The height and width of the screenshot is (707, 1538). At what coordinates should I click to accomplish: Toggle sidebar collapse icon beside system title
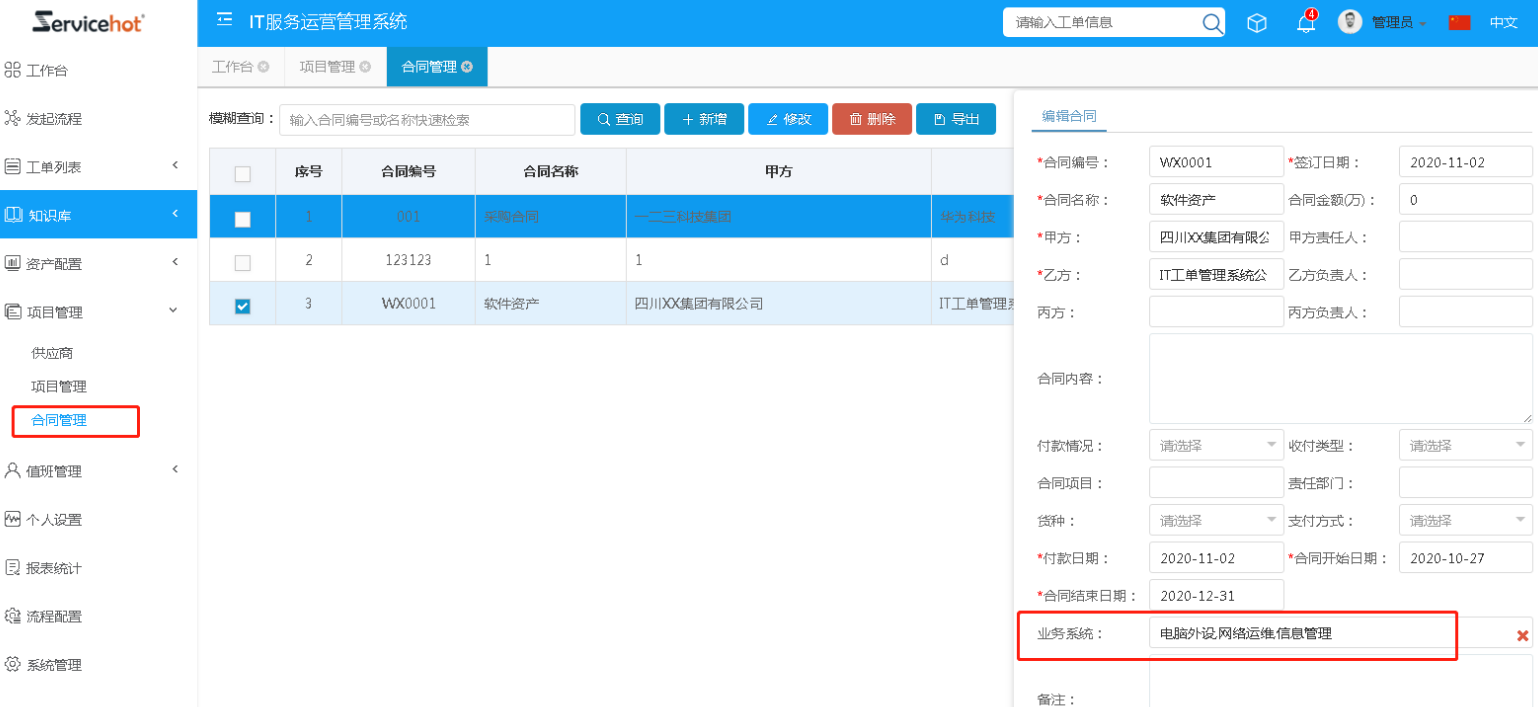(224, 21)
